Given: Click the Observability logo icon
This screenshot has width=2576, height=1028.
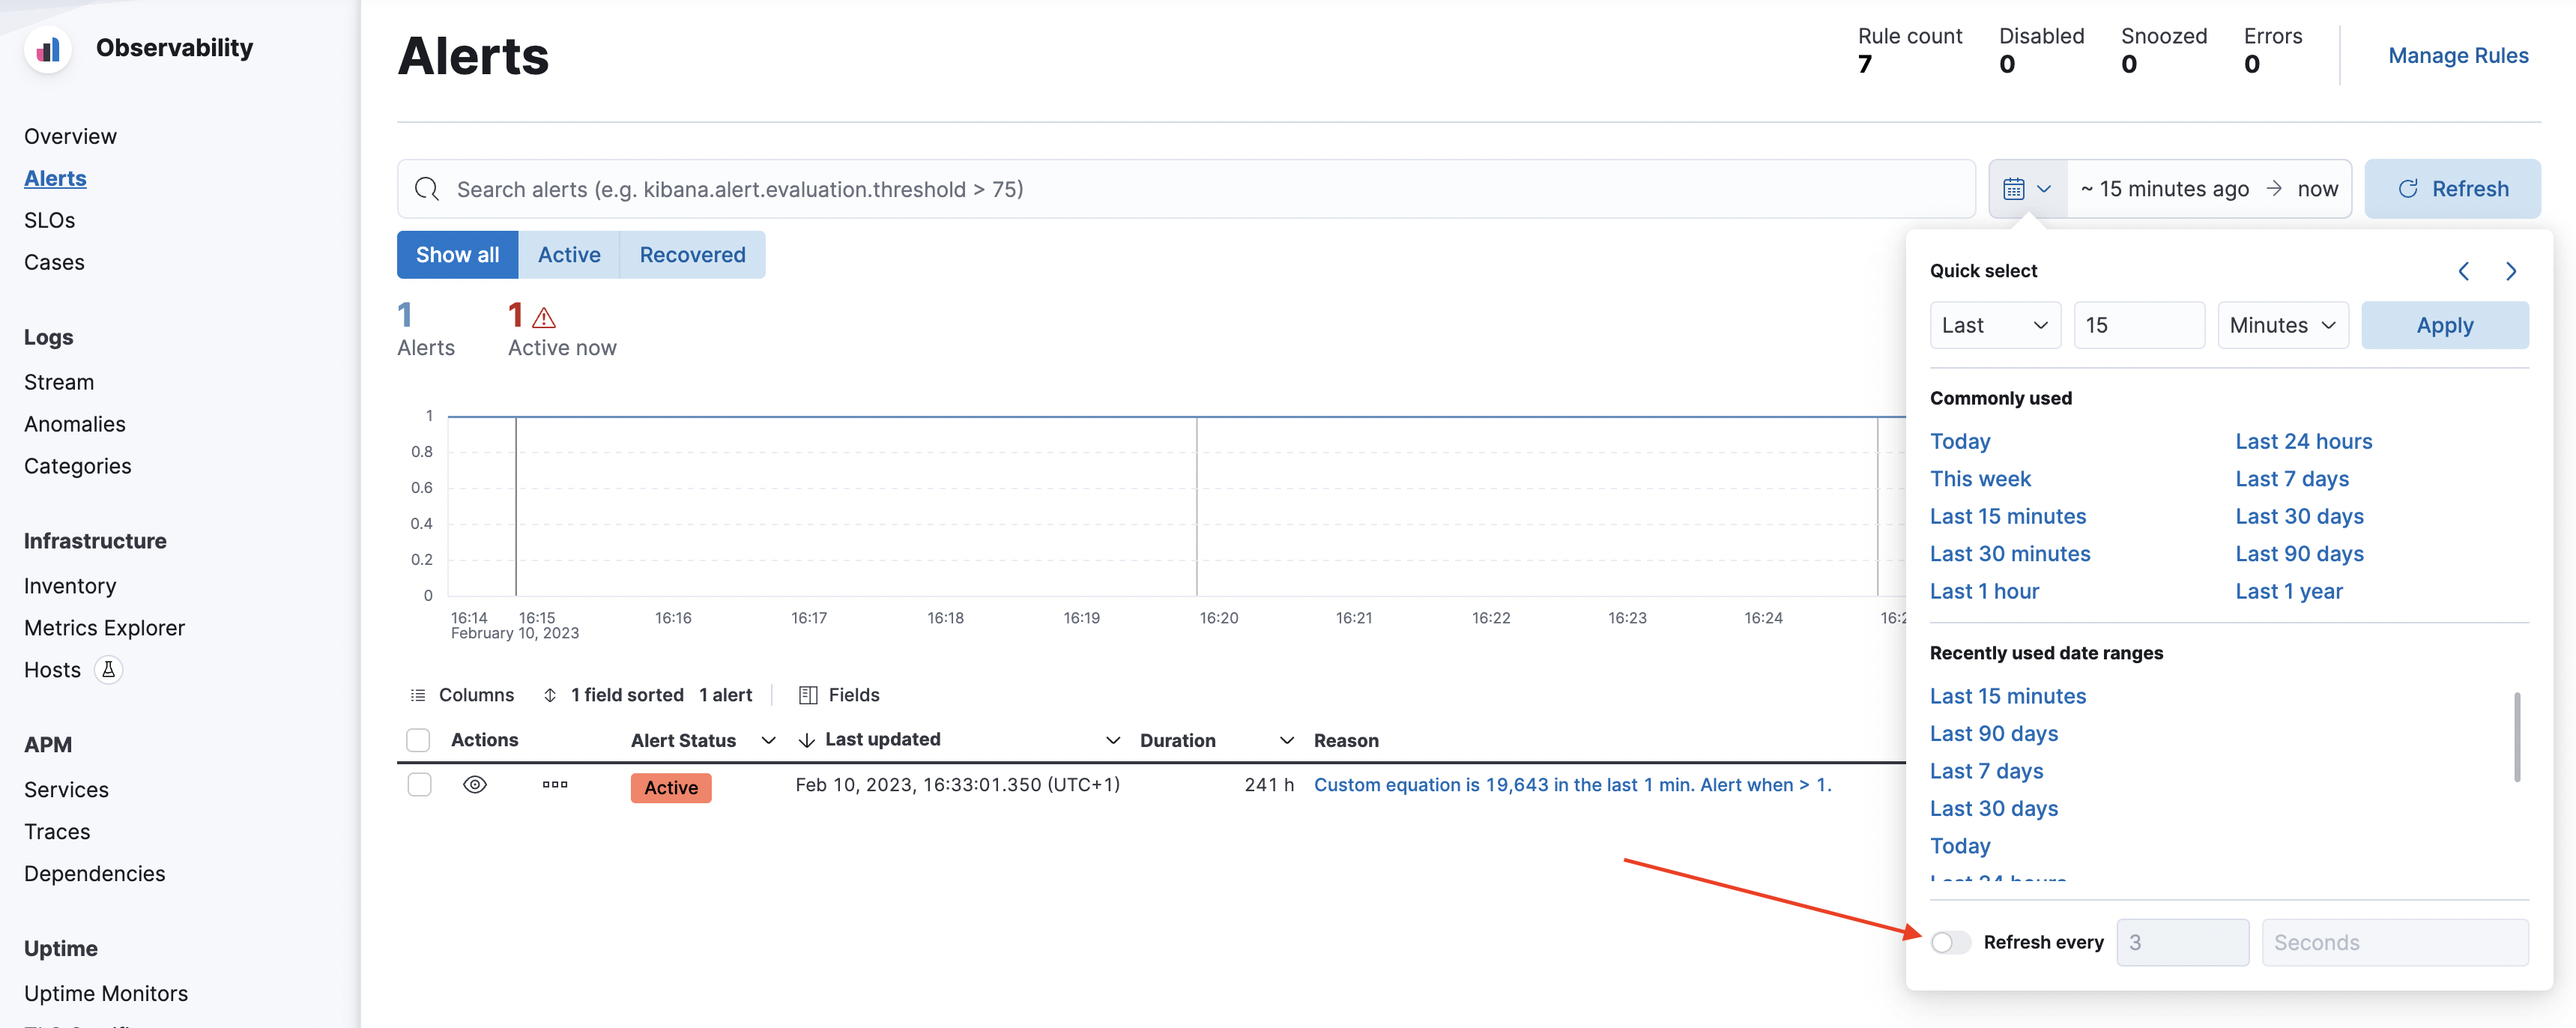Looking at the screenshot, I should click(x=47, y=47).
